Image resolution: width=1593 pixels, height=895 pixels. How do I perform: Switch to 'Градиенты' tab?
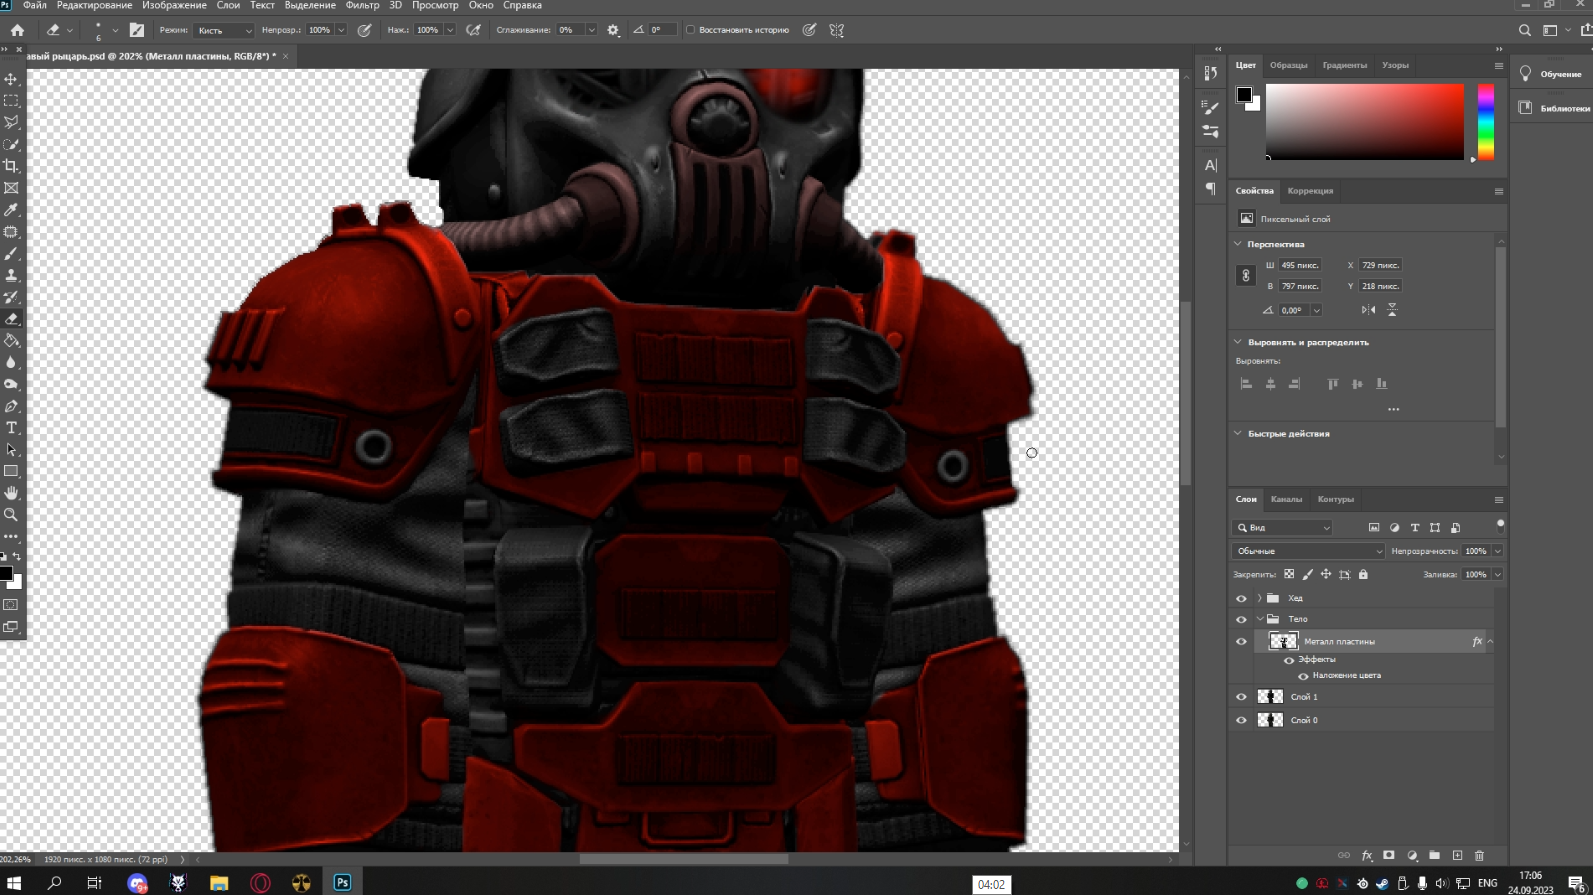1344,65
